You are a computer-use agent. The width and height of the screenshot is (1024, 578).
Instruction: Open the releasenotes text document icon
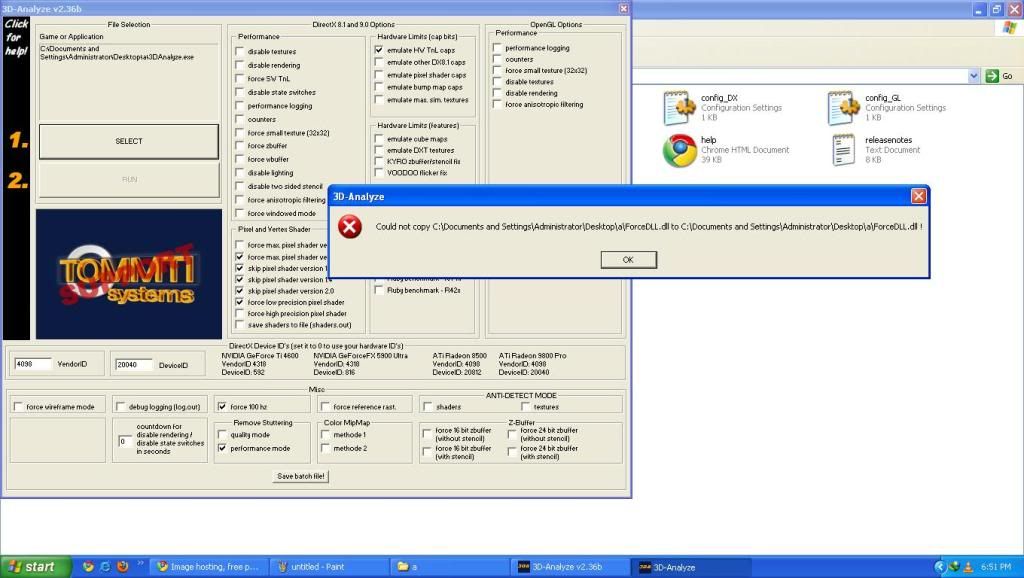(x=843, y=150)
